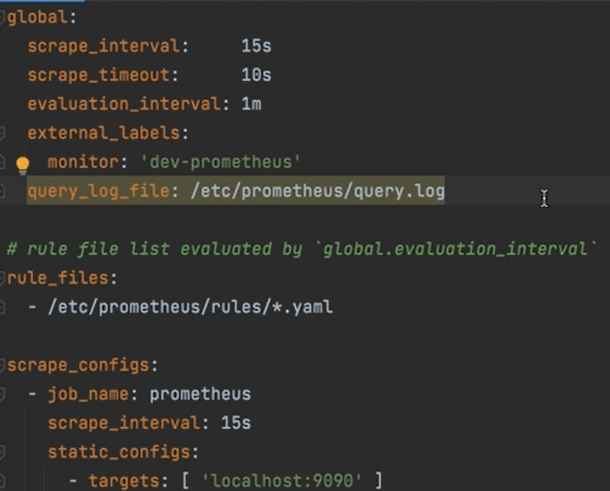Click the highlighted query_log_file key
Viewport: 610px width, 491px height.
tap(98, 191)
